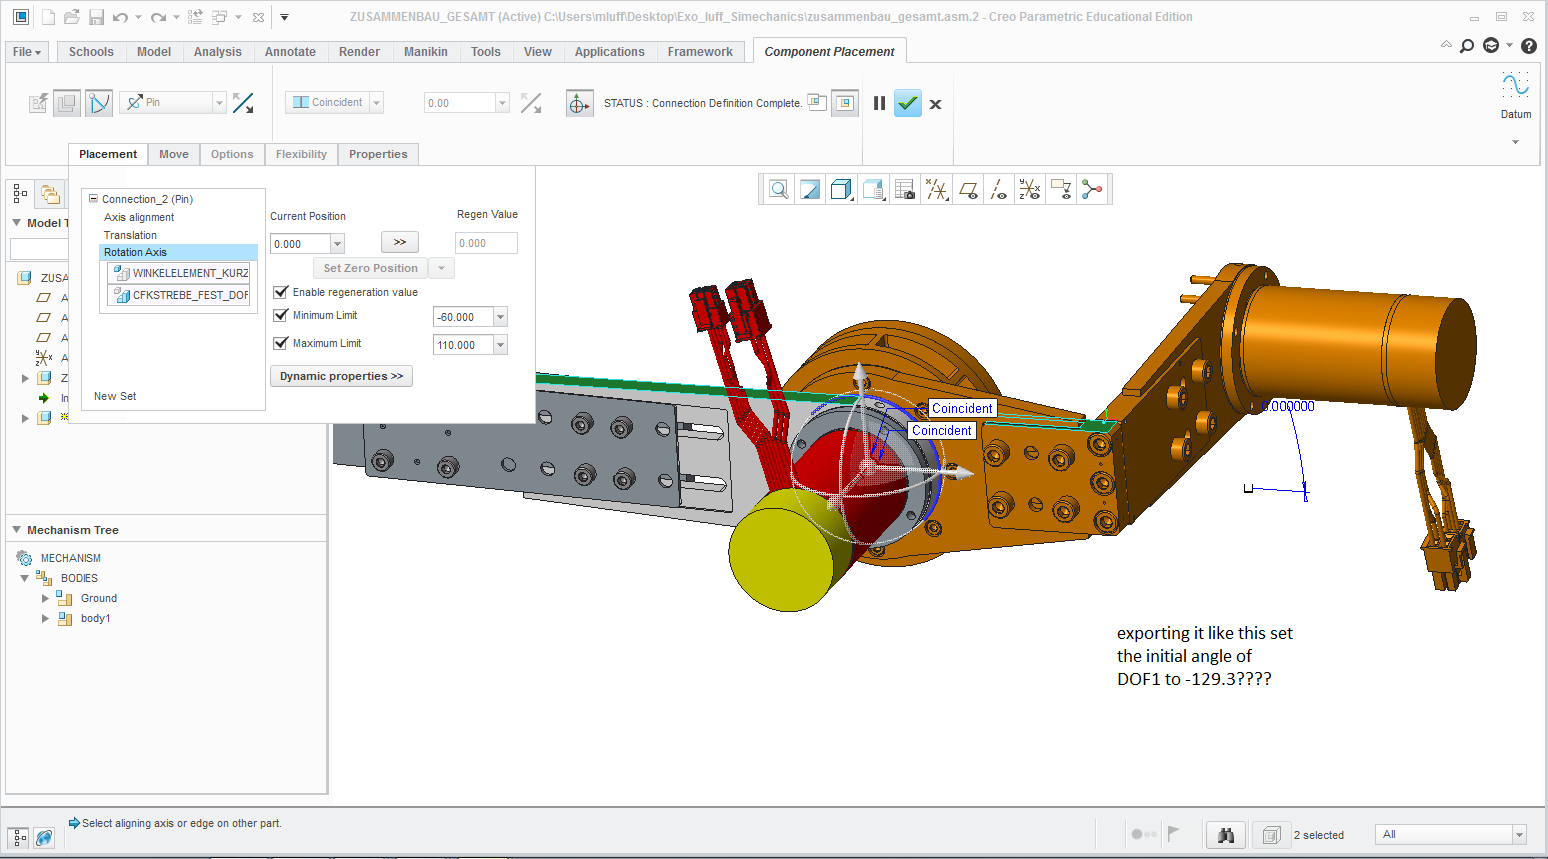The height and width of the screenshot is (859, 1548).
Task: Toggle plane display in graphics toolbar
Action: click(968, 189)
